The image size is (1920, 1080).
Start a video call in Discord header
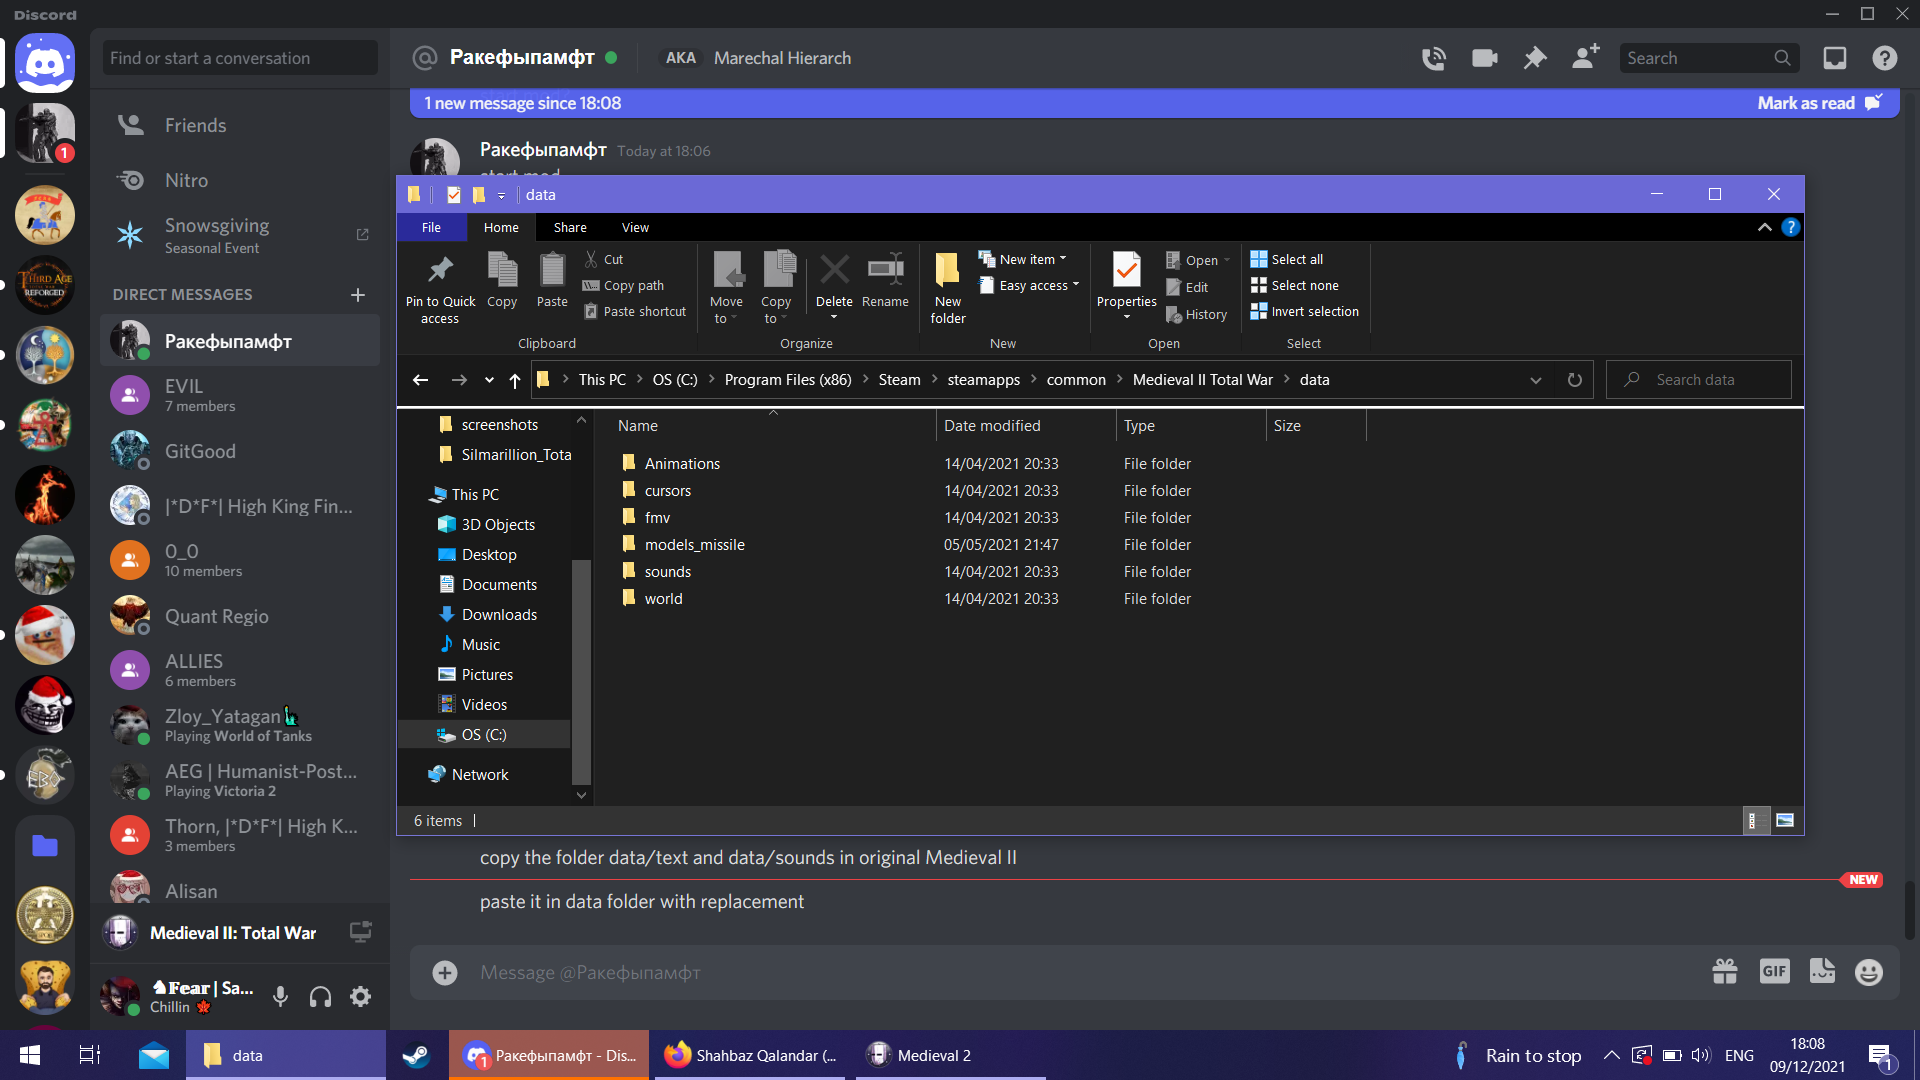click(1484, 58)
